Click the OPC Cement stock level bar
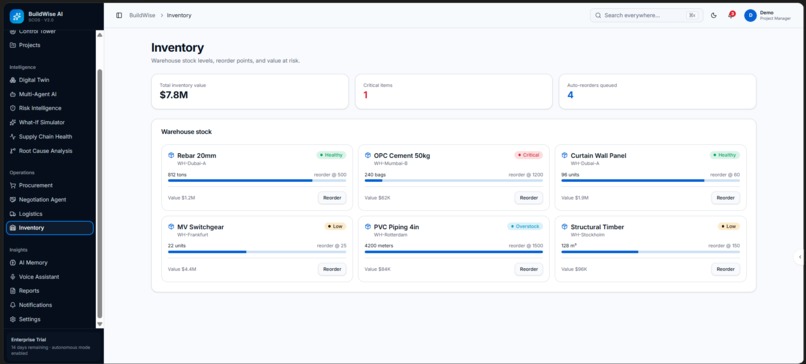Image resolution: width=806 pixels, height=364 pixels. (x=454, y=180)
